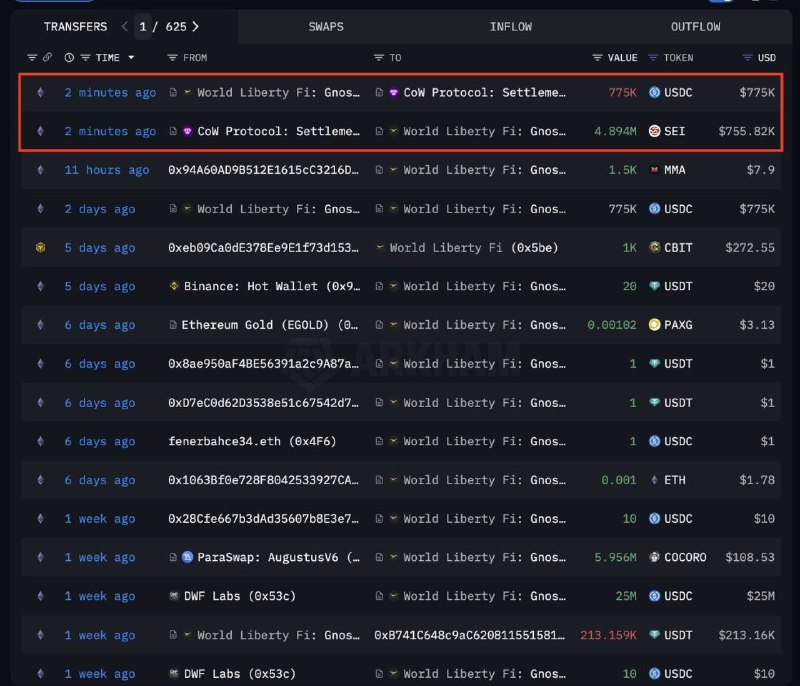The image size is (800, 686).
Task: Switch to the INFLOW tab
Action: point(511,27)
